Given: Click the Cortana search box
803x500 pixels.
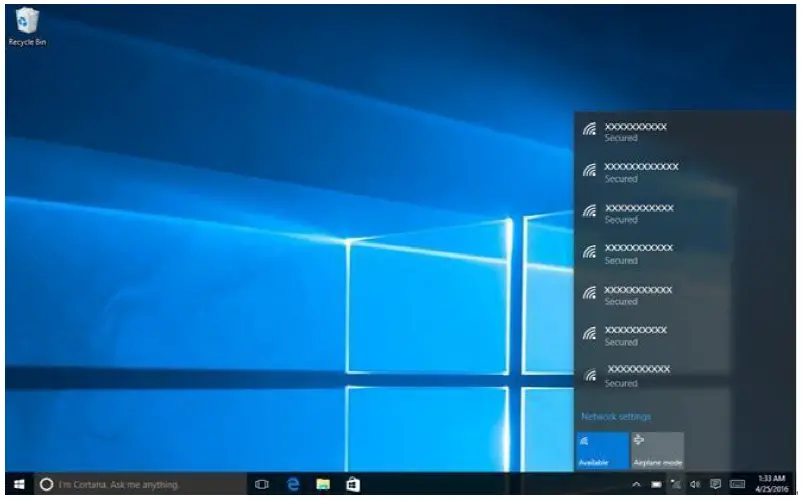Looking at the screenshot, I should pyautogui.click(x=140, y=484).
